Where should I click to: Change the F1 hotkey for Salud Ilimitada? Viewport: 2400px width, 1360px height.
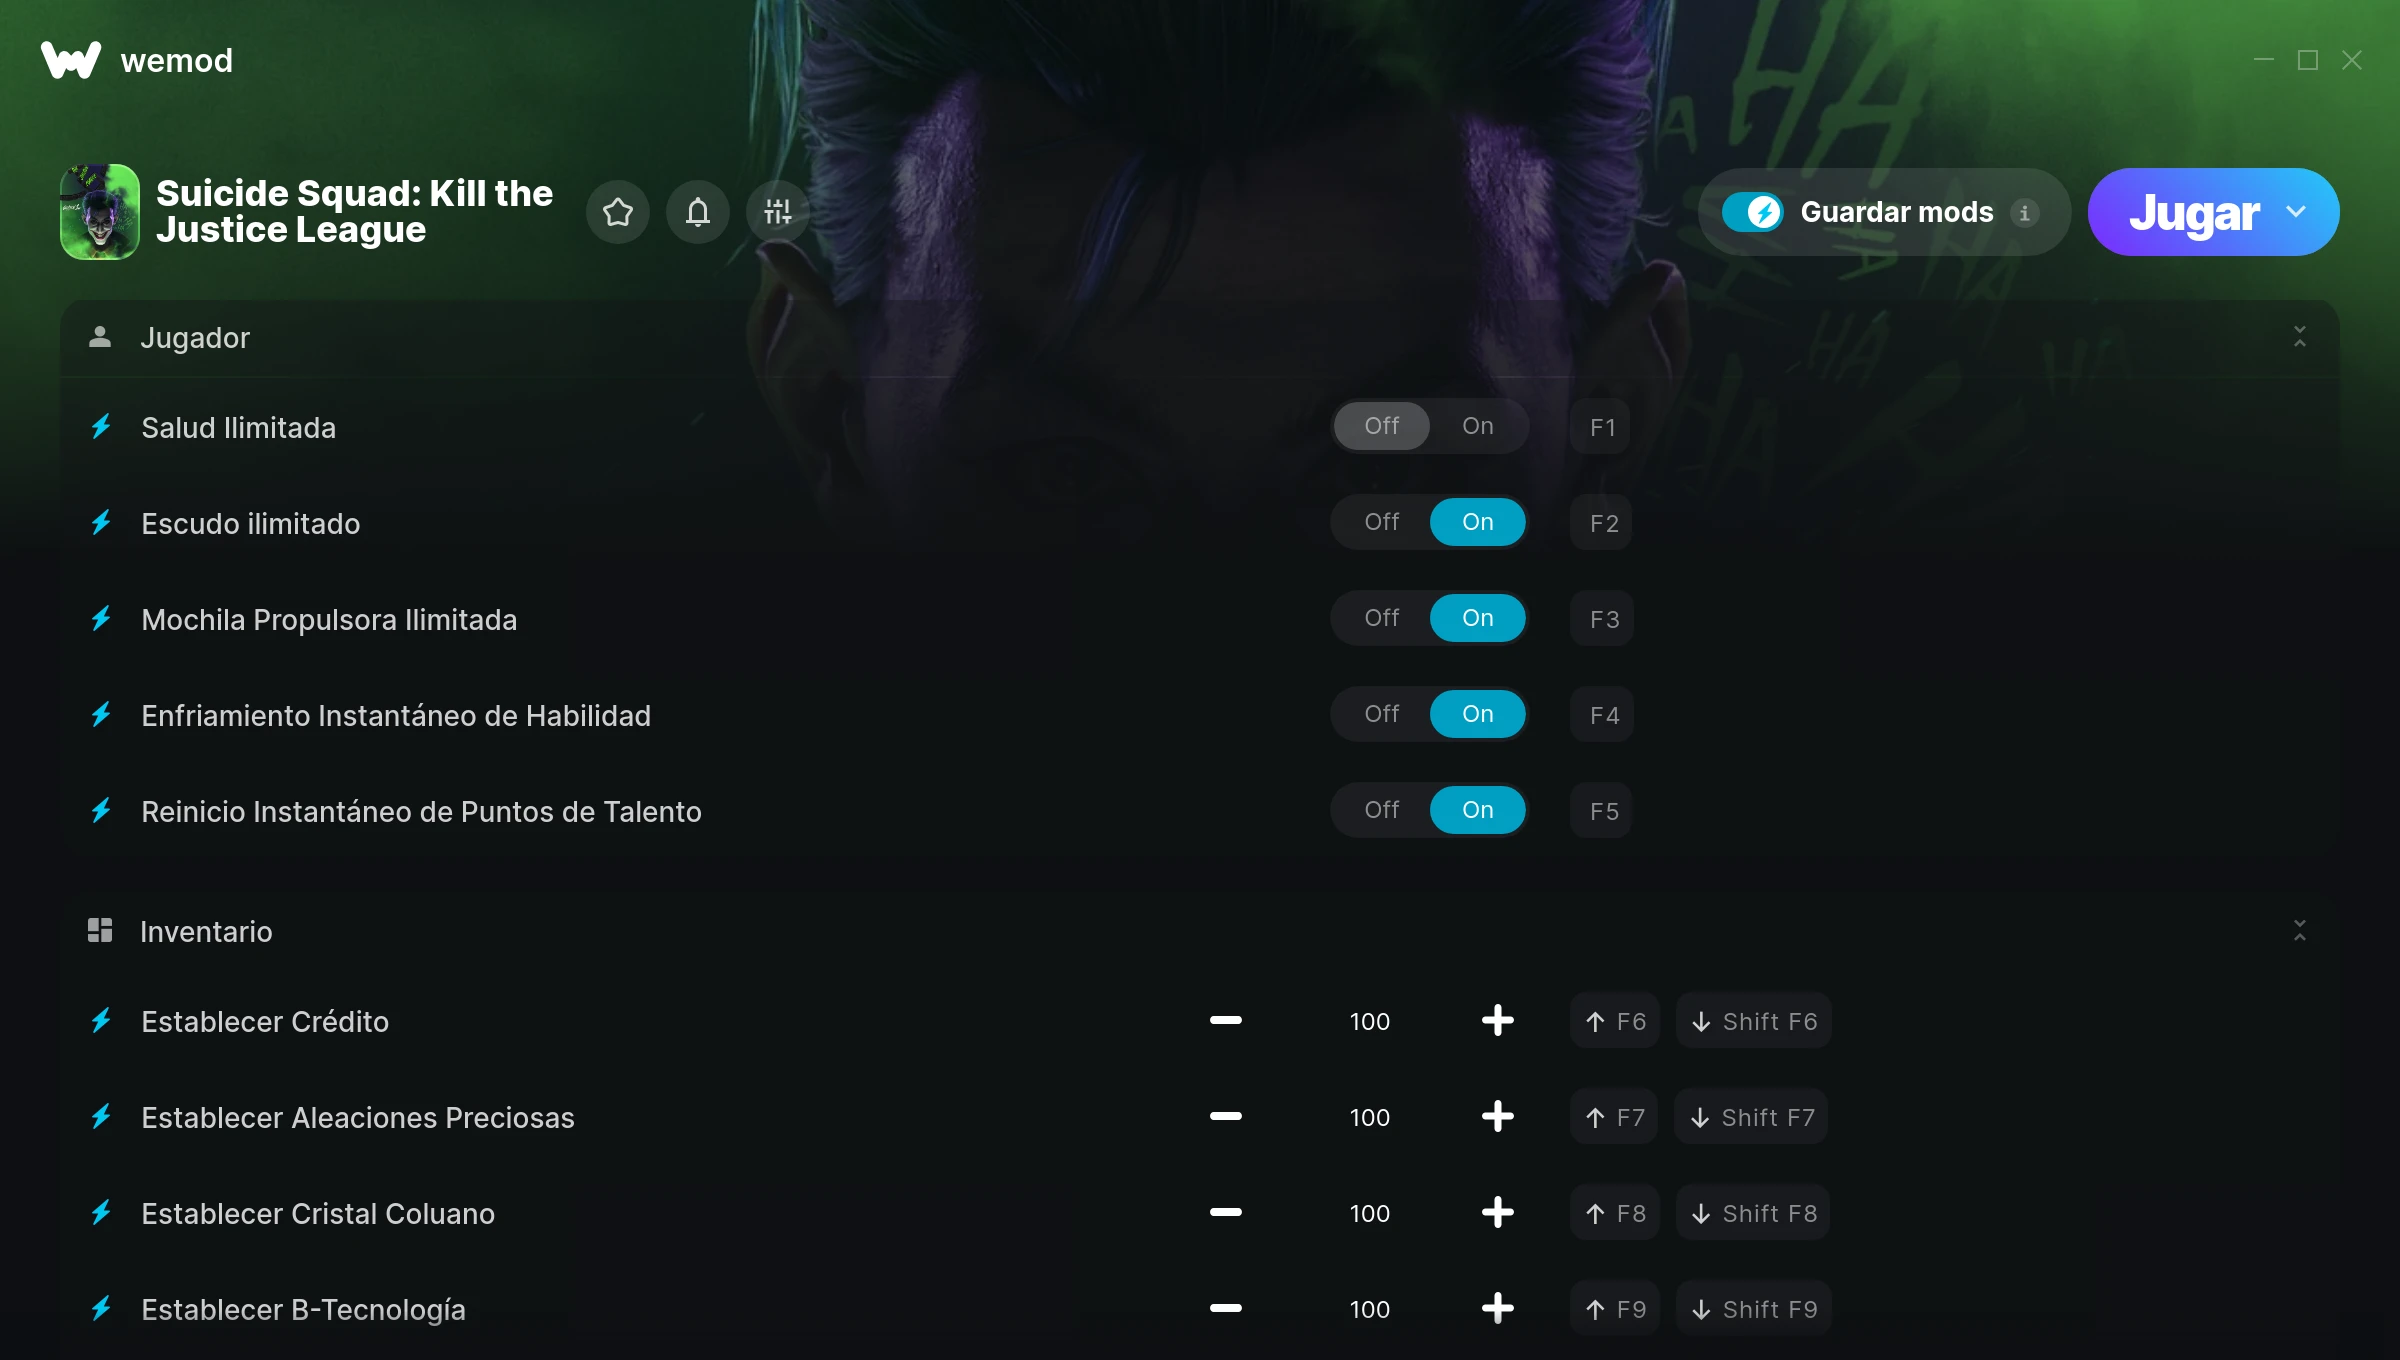click(x=1601, y=427)
